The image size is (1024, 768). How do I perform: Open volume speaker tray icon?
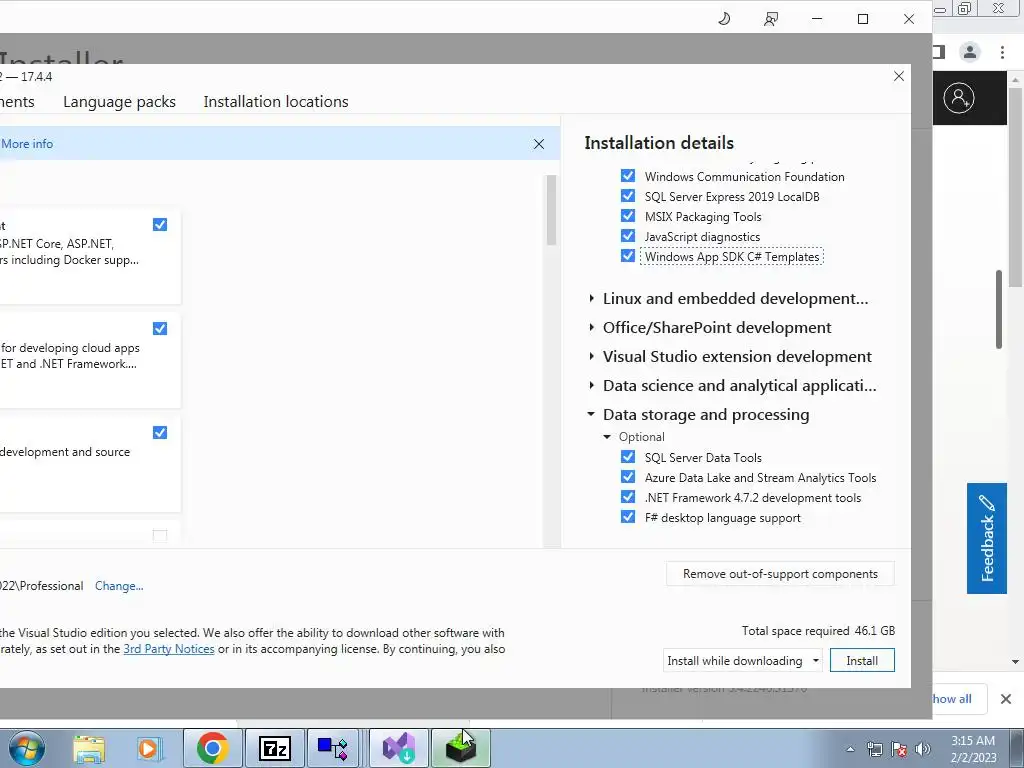[x=923, y=749]
